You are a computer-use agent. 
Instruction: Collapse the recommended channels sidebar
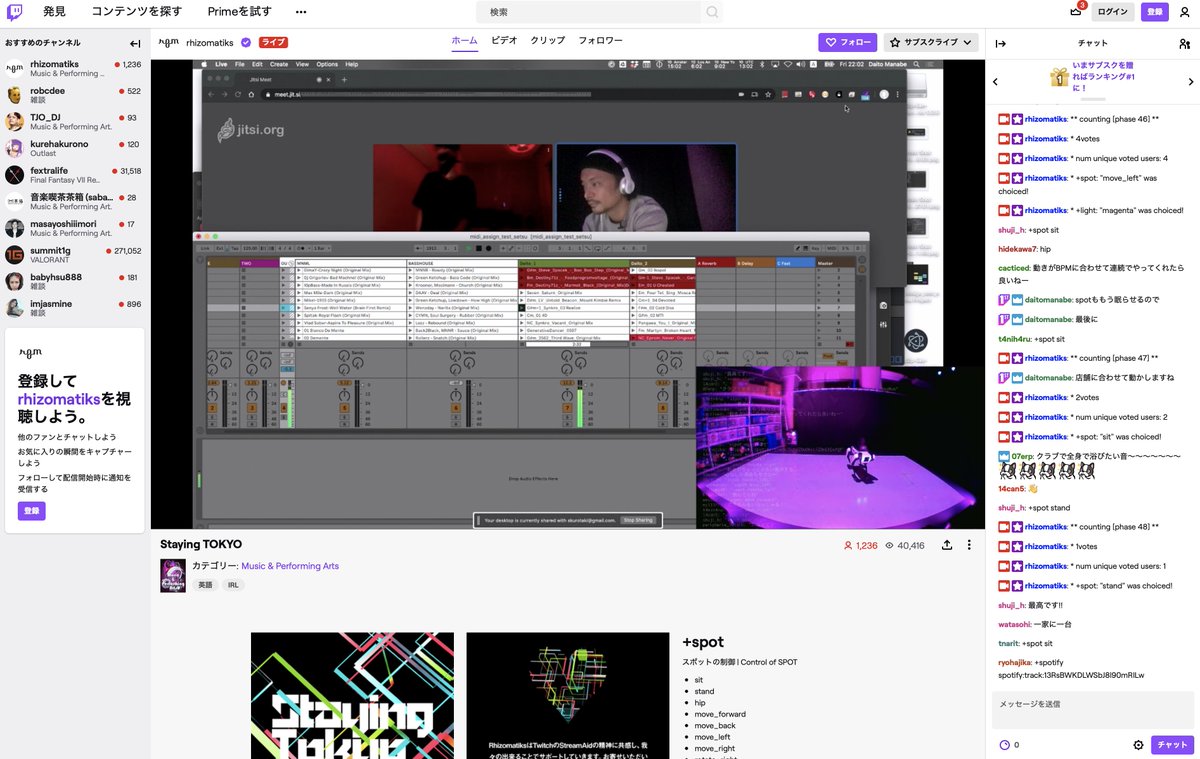point(135,44)
